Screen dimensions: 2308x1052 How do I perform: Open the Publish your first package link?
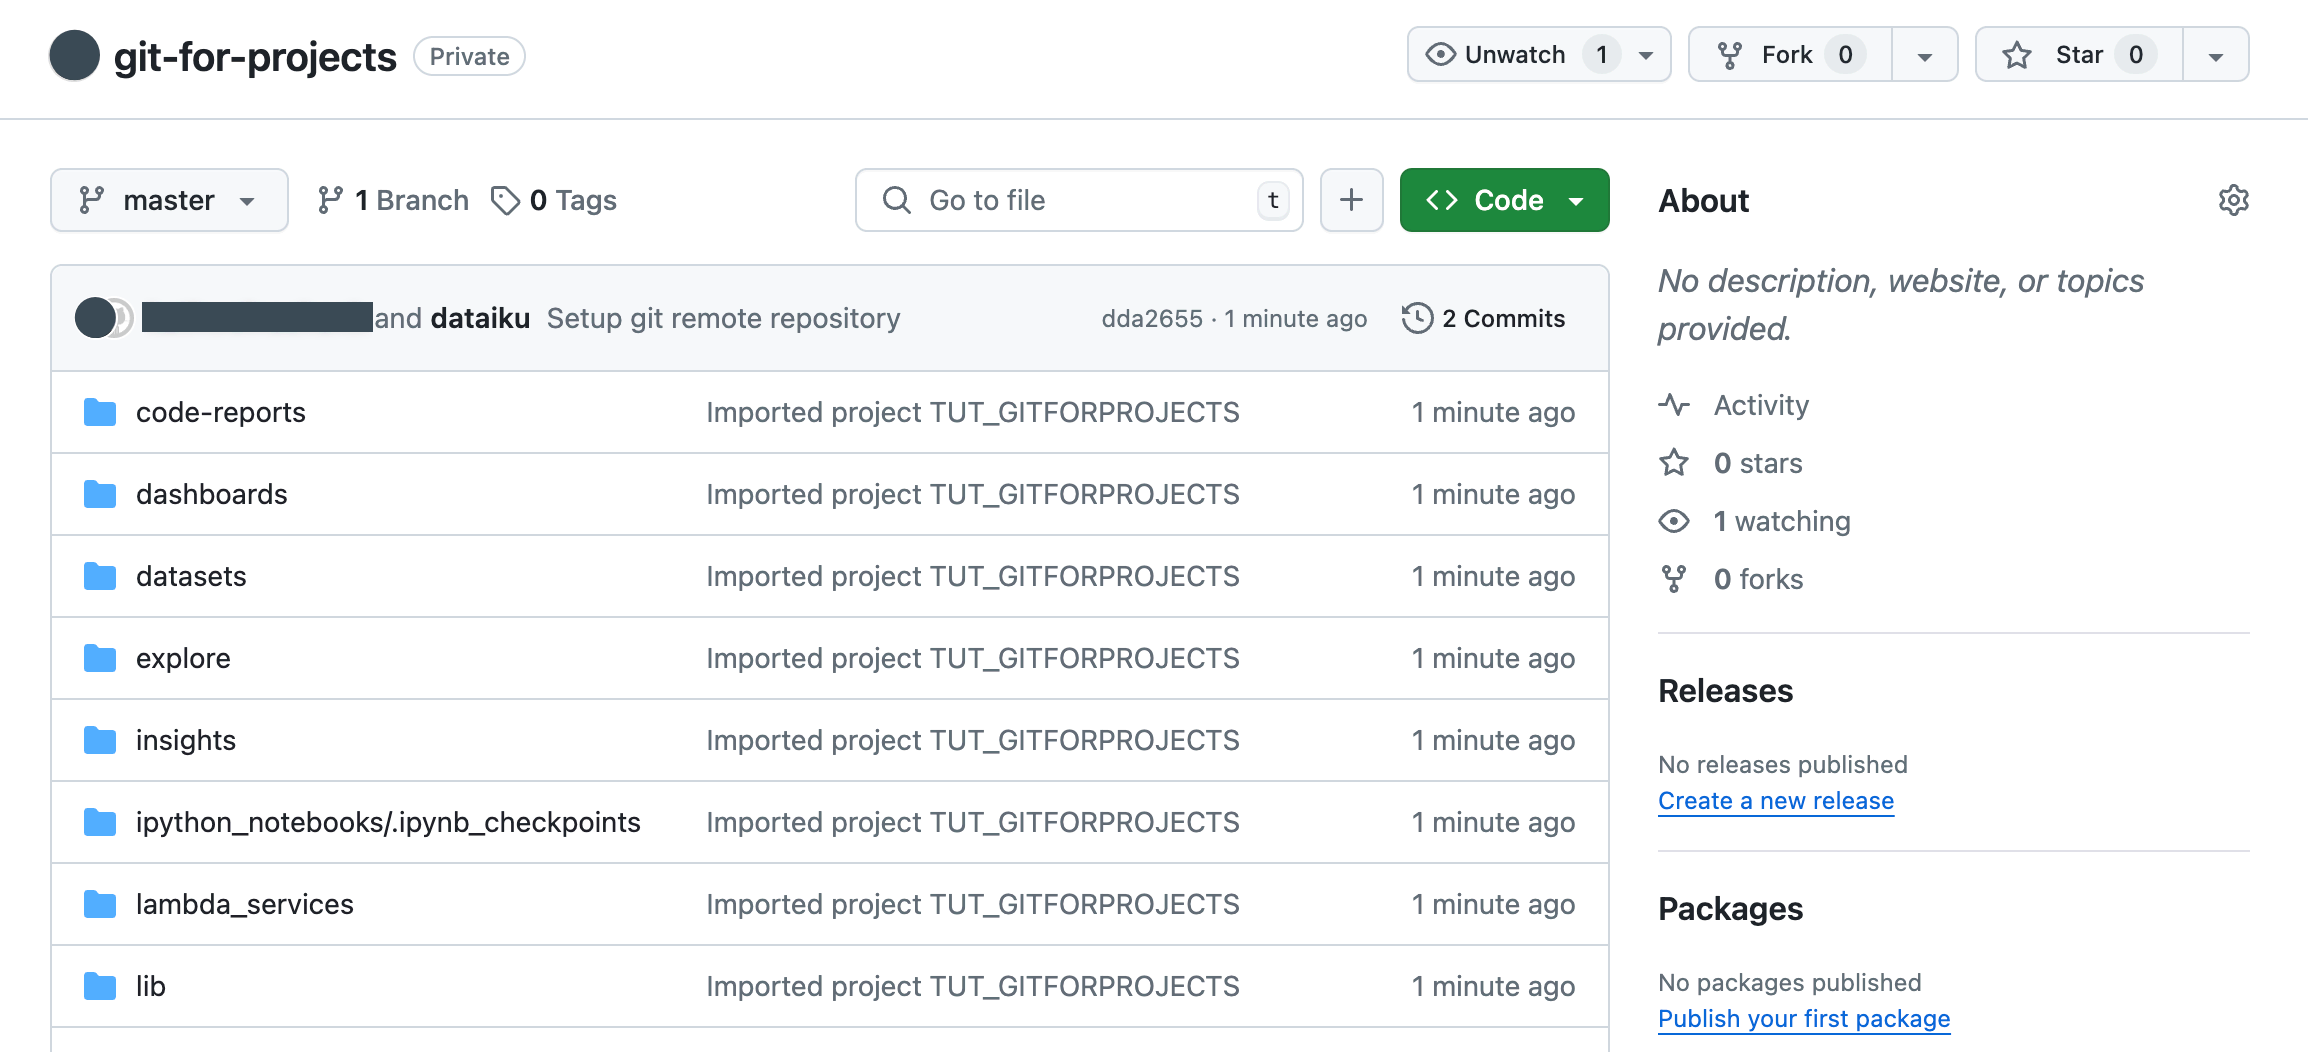point(1803,1018)
